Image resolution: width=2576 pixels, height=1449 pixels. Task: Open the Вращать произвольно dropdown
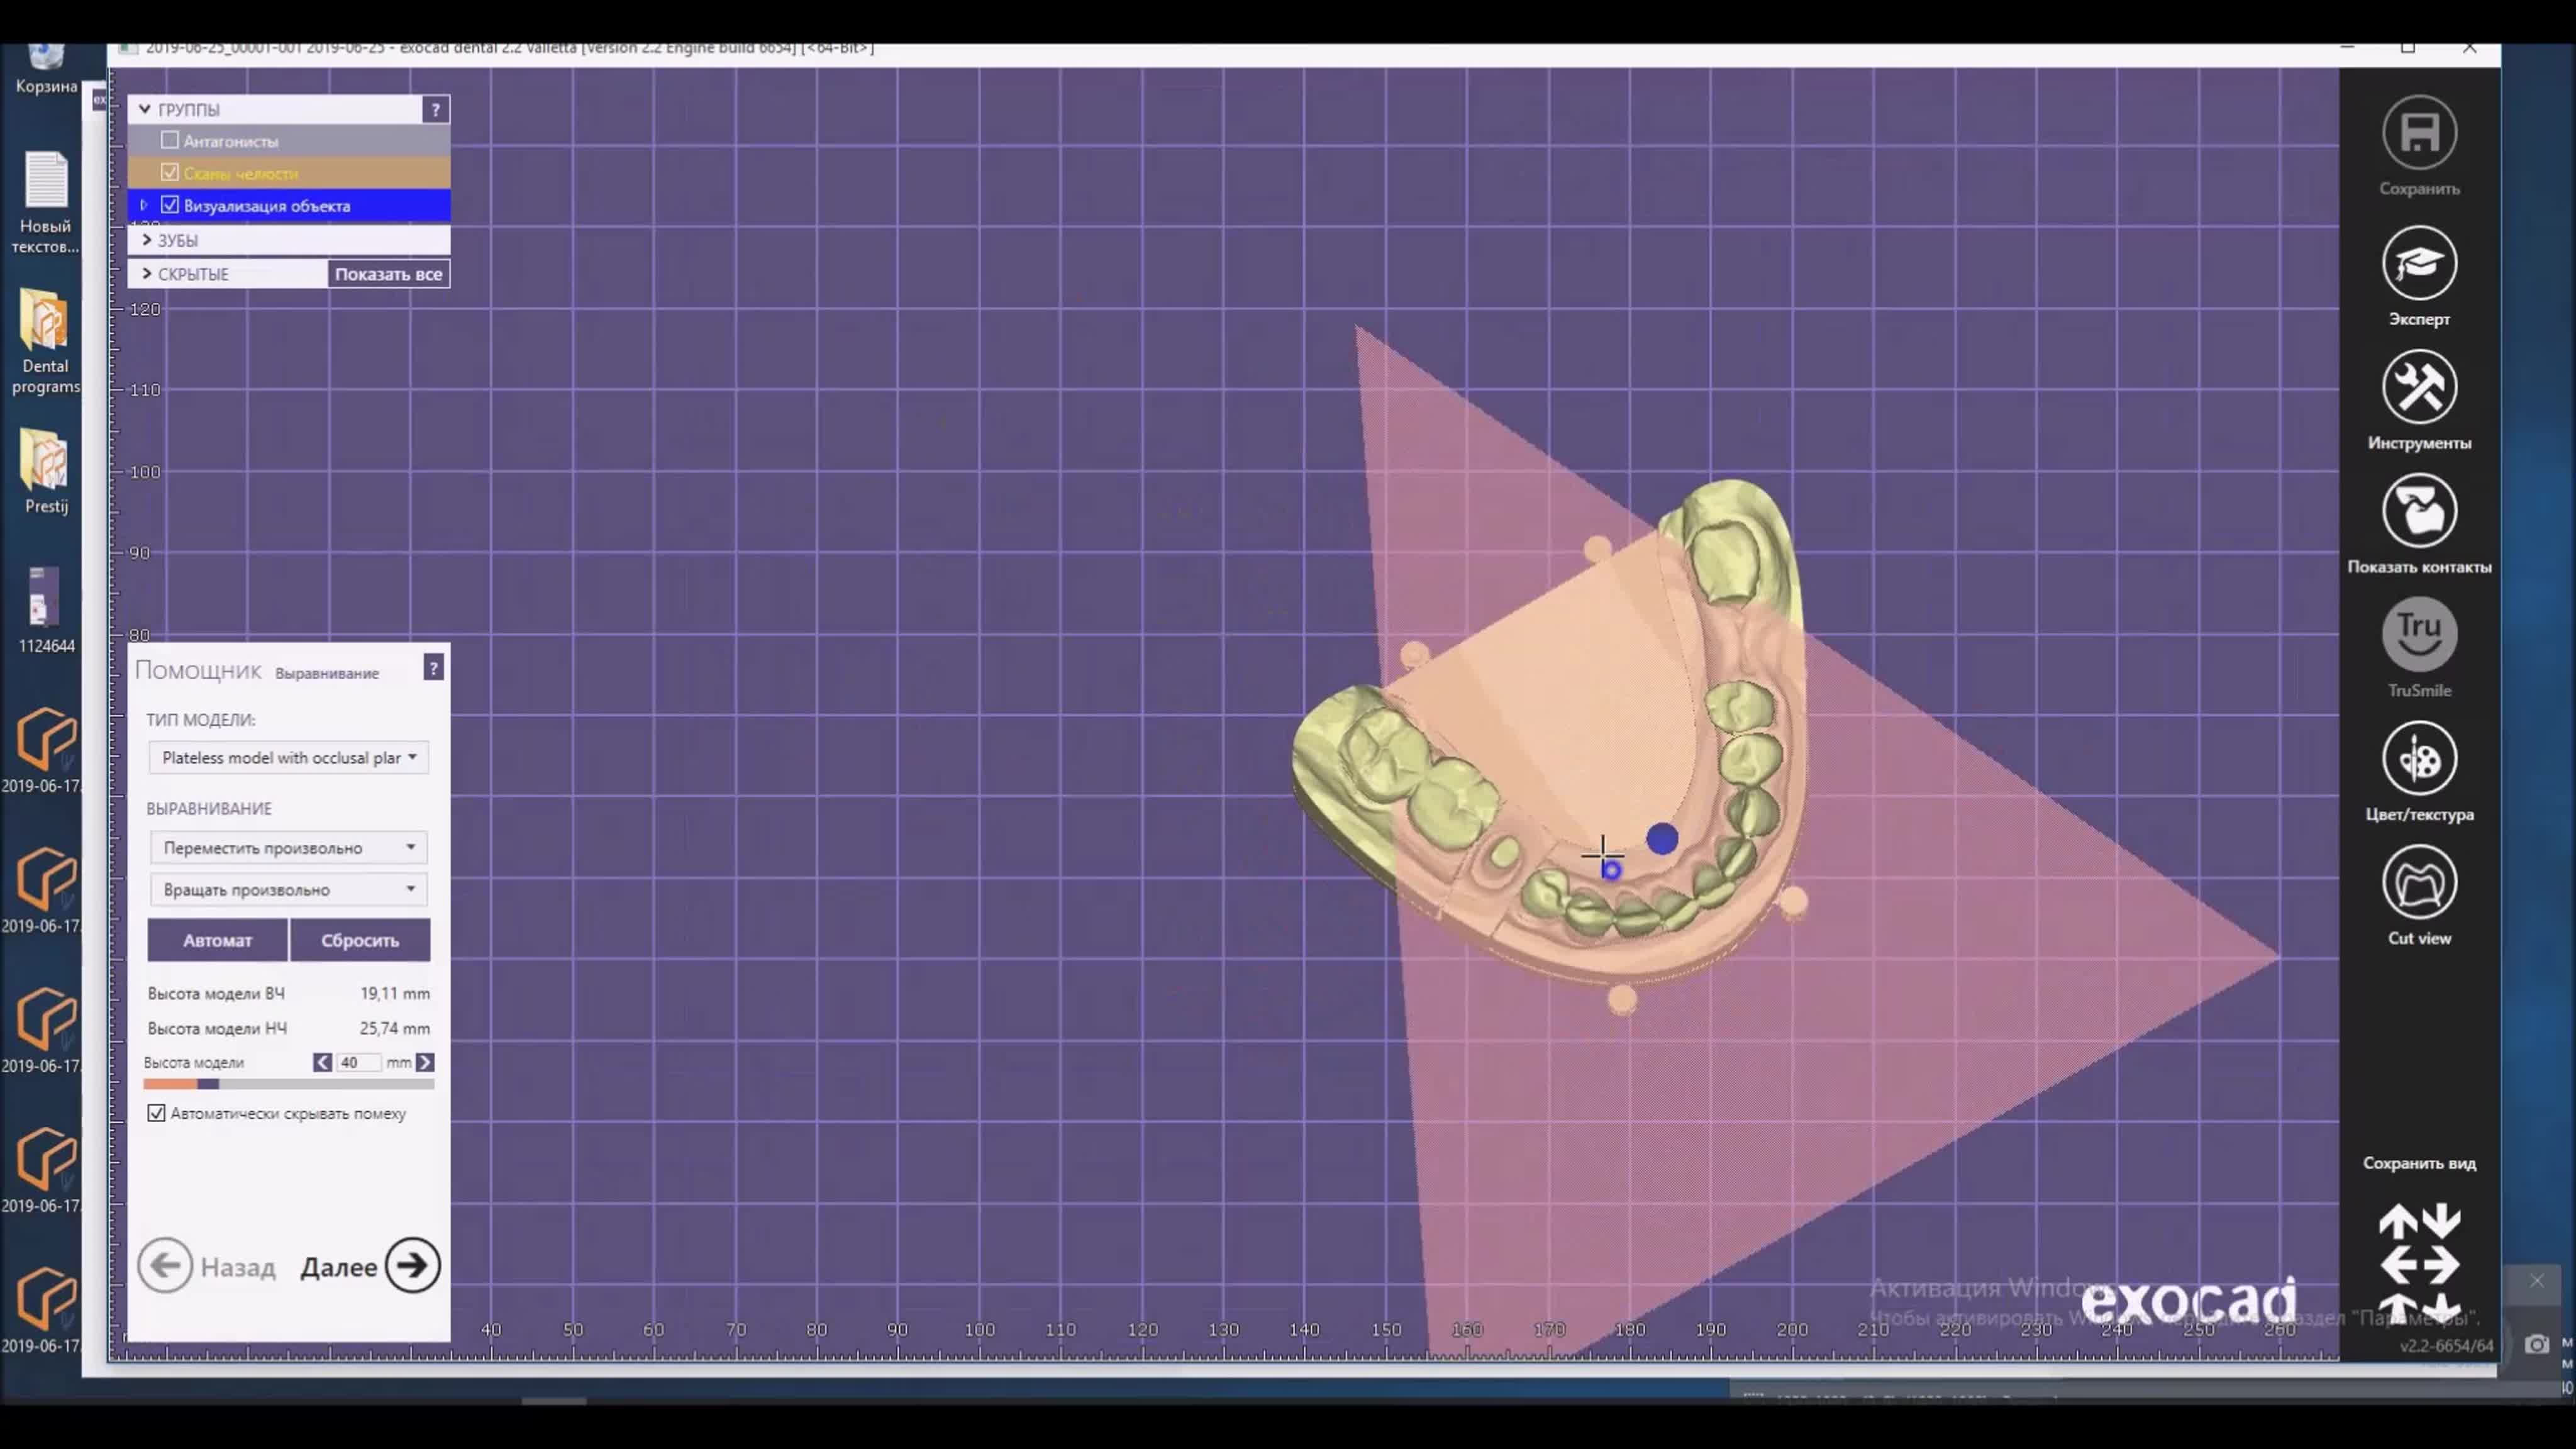[289, 889]
